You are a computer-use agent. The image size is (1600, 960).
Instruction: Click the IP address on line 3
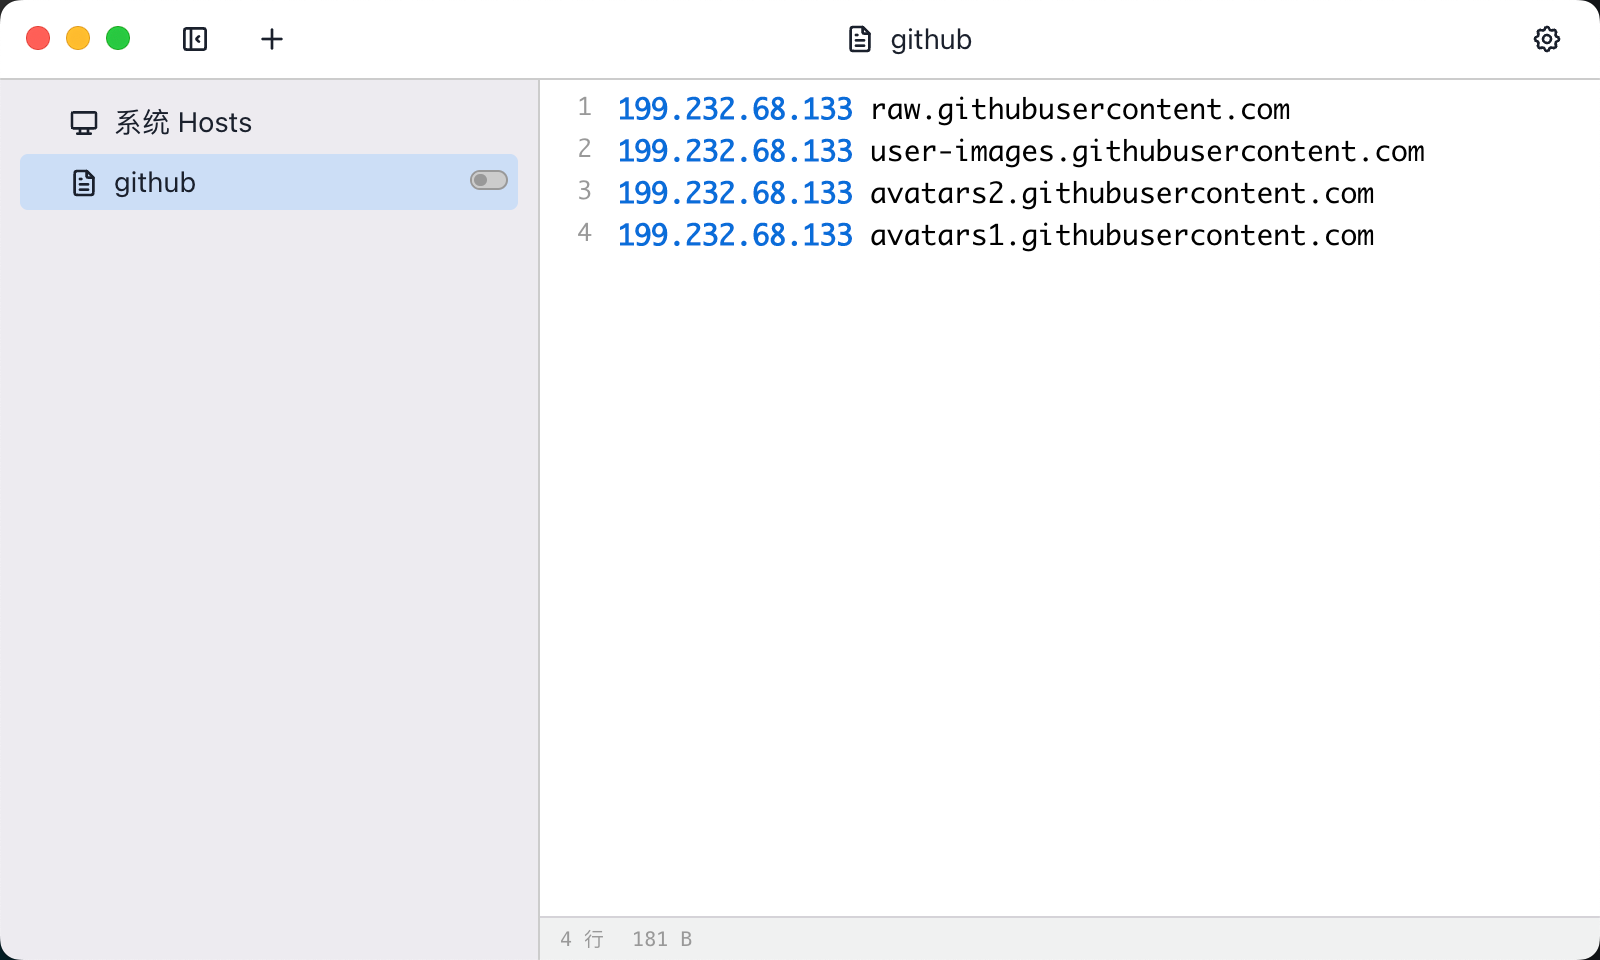(735, 193)
